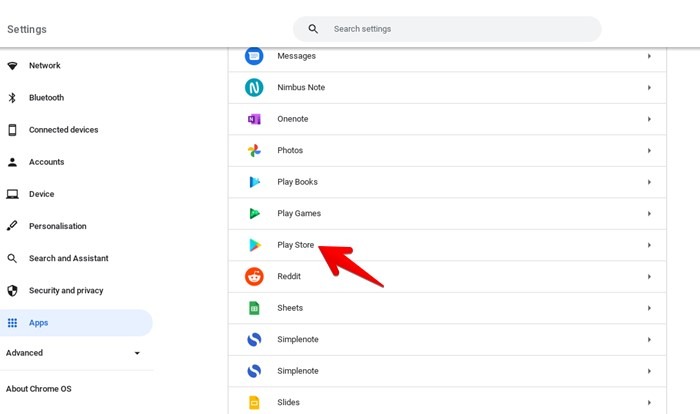Click the Accounts person icon

12,162
